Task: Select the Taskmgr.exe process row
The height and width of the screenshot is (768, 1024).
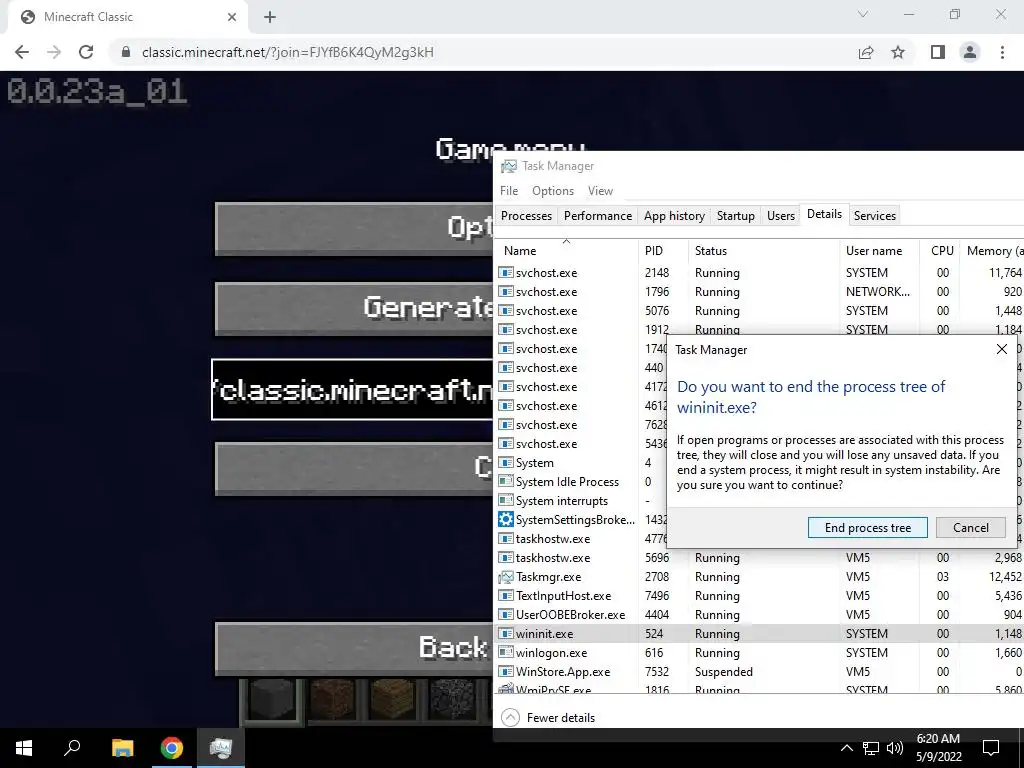Action: click(760, 577)
